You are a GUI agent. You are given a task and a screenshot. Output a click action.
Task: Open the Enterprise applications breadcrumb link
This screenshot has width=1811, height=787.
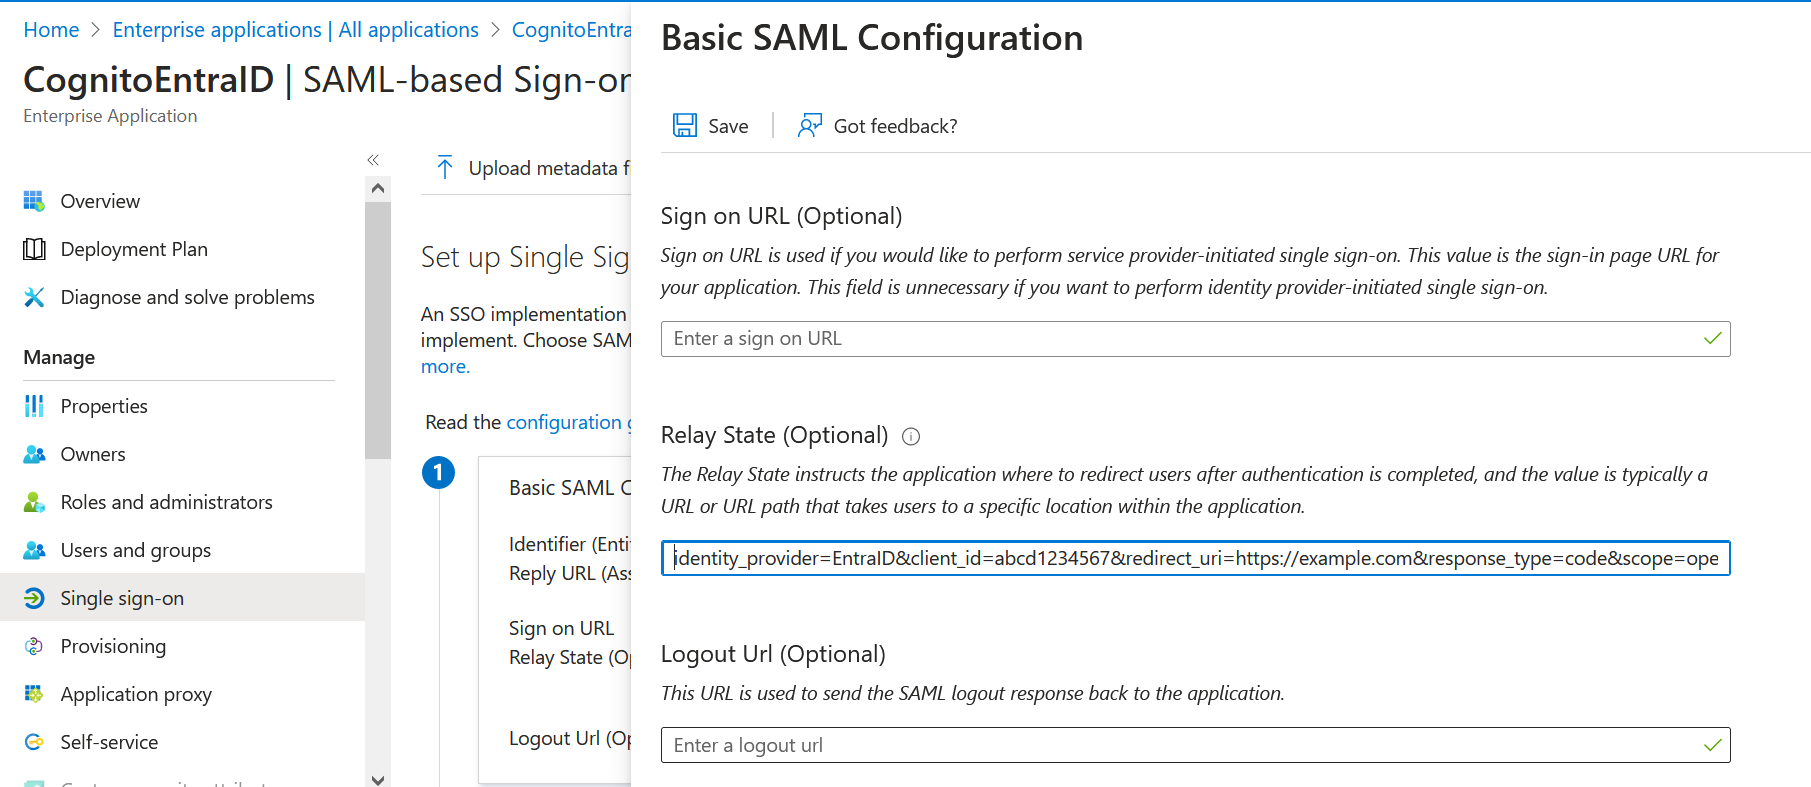click(x=295, y=29)
